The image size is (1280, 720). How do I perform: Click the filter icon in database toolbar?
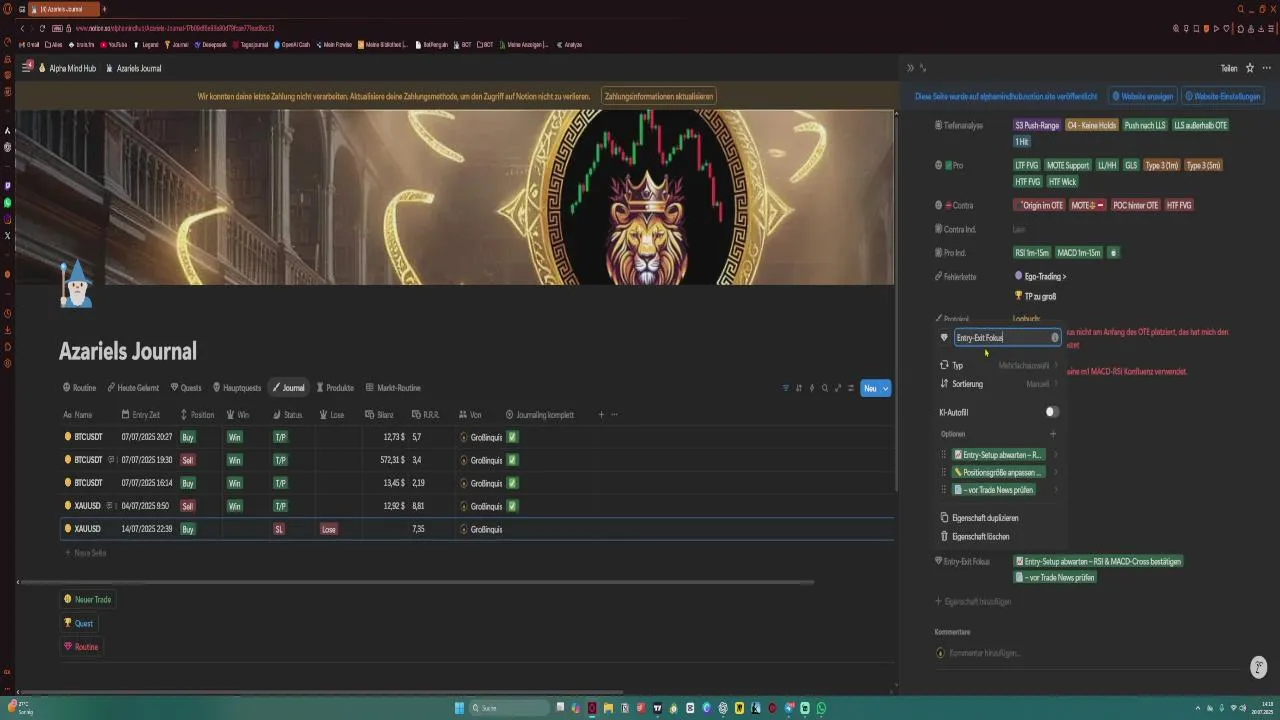785,388
